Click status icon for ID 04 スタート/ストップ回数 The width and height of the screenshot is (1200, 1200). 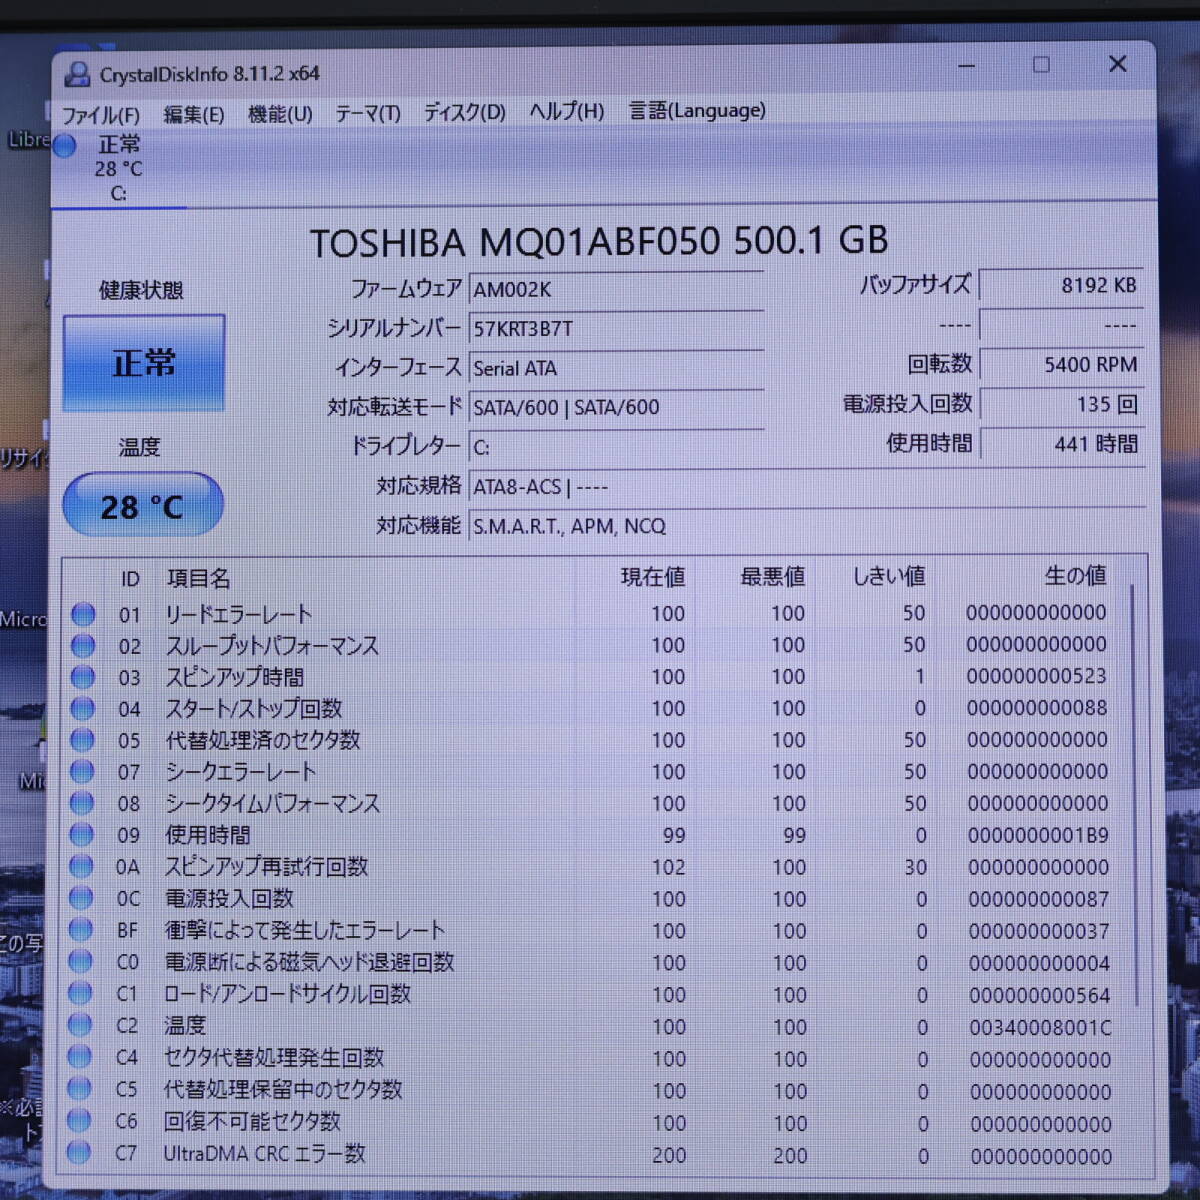[82, 708]
